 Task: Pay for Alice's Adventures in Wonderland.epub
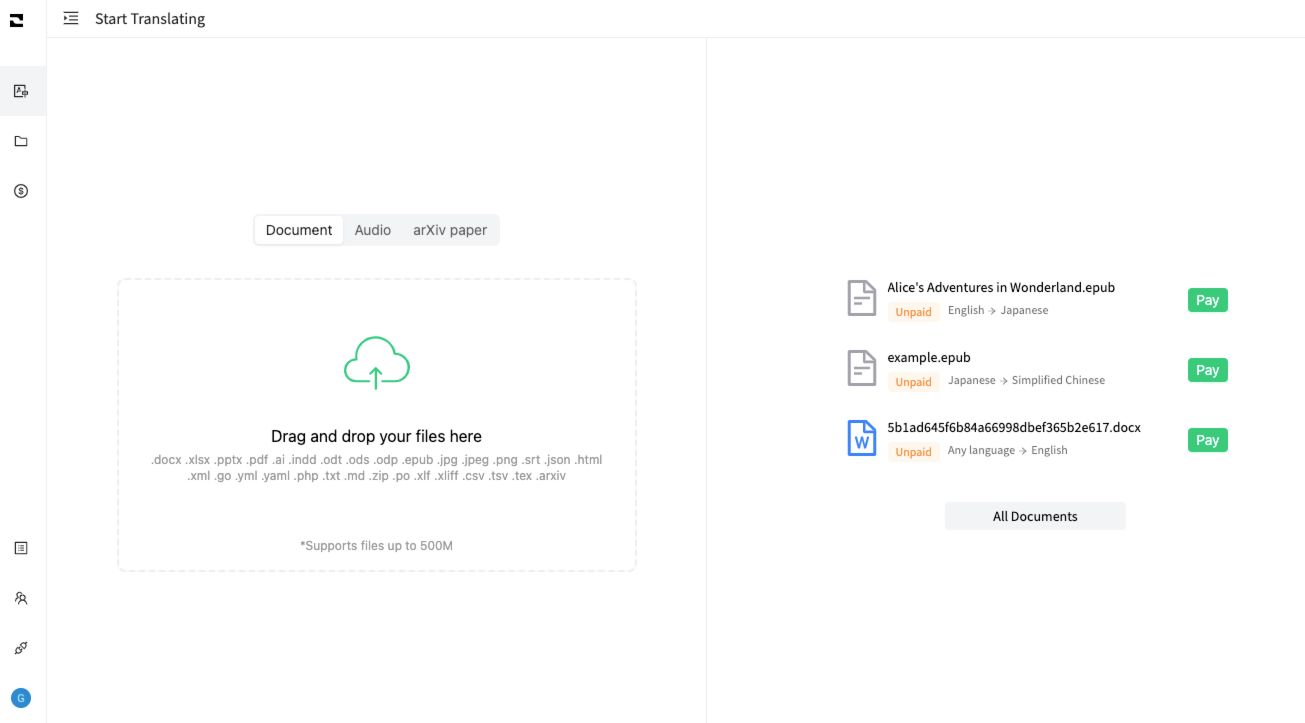1207,300
